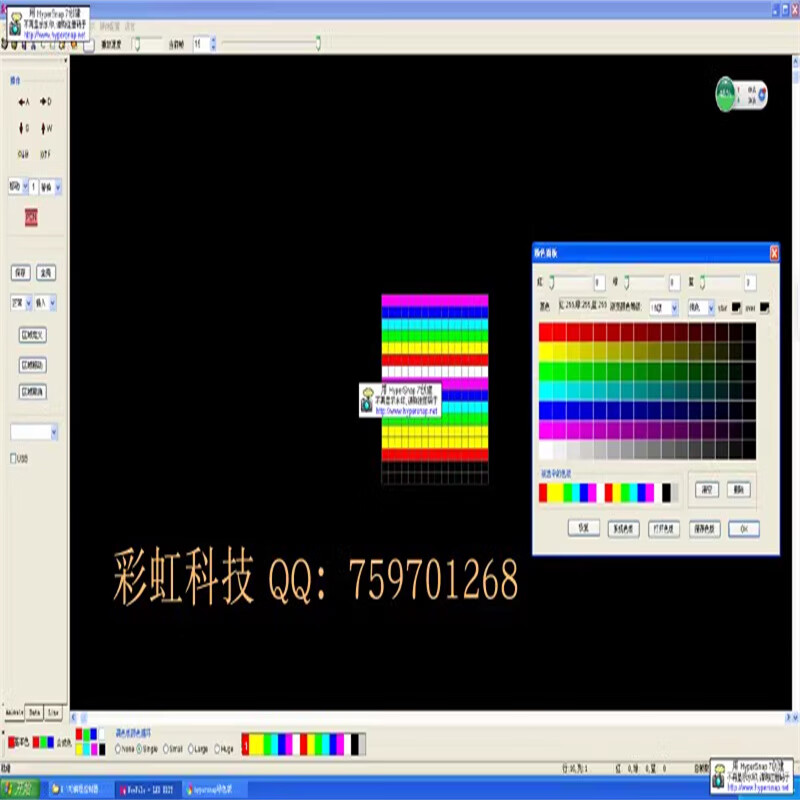The image size is (800, 800).
Task: Click the blue value field in color dialog
Action: (x=749, y=282)
